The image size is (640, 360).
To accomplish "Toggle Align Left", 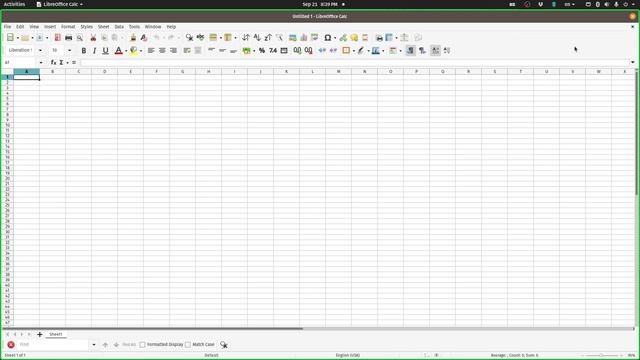I will coord(151,51).
